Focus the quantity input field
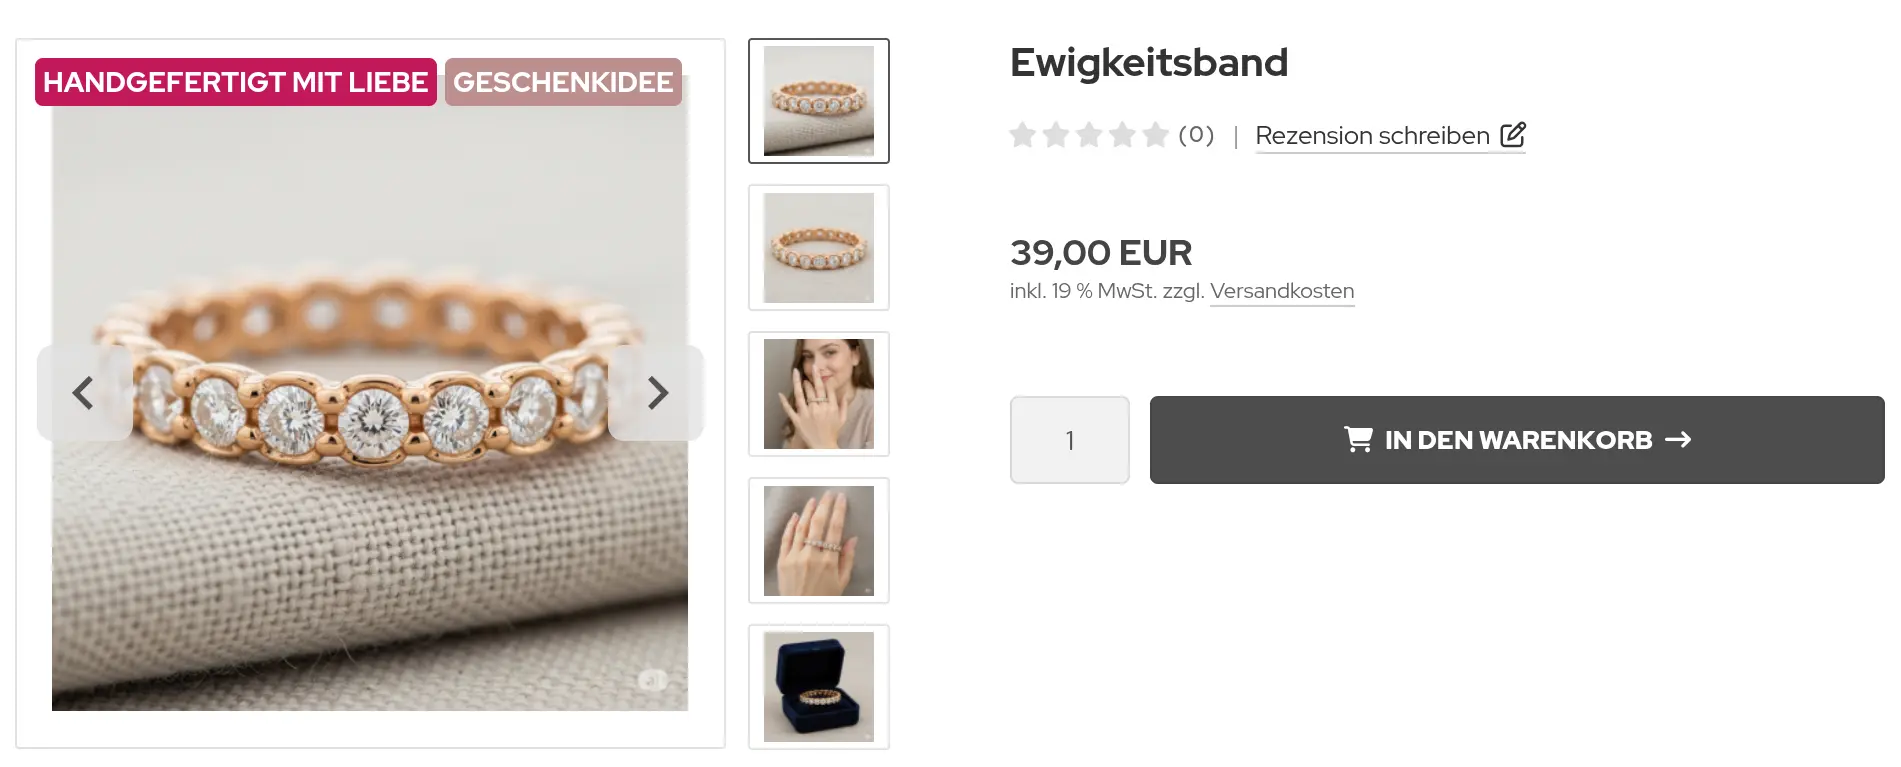Viewport: 1901px width, 767px height. click(x=1070, y=440)
